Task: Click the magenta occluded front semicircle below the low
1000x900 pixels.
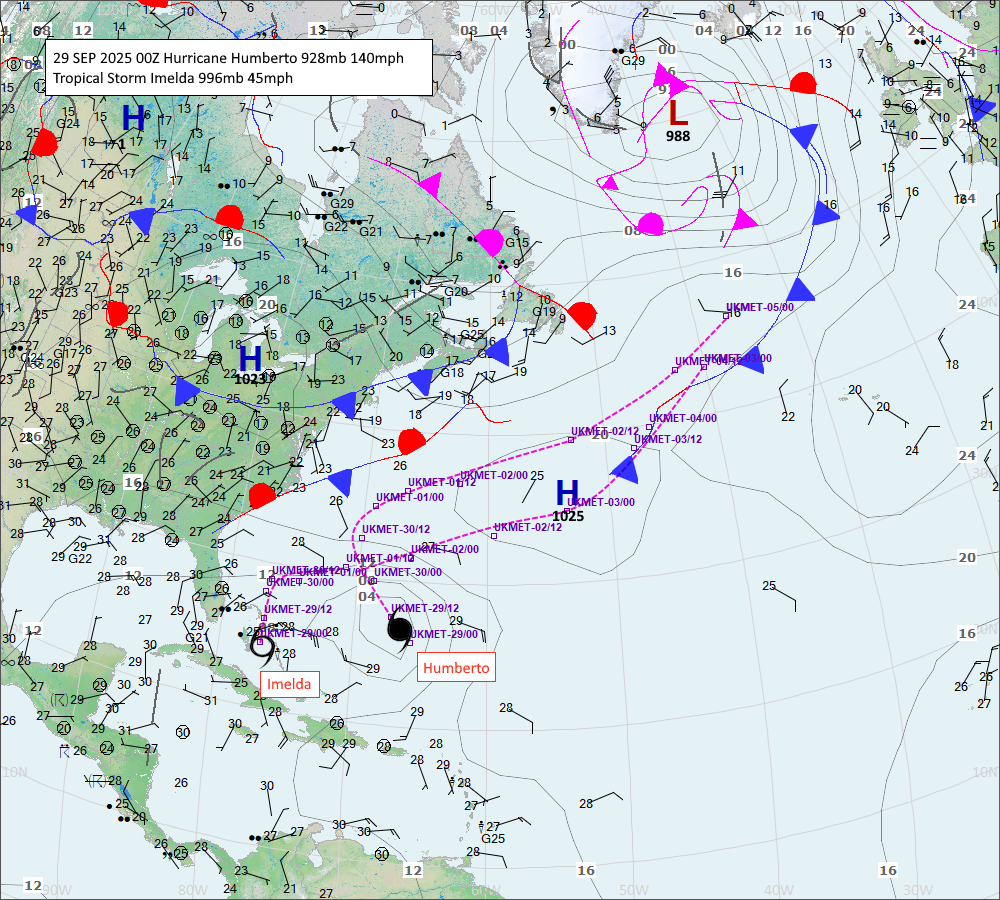Action: pos(650,222)
